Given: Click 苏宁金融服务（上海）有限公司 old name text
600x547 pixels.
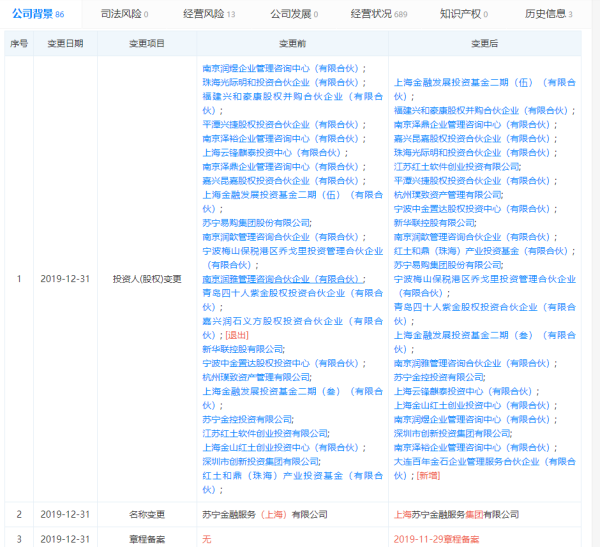Looking at the screenshot, I should coord(265,514).
